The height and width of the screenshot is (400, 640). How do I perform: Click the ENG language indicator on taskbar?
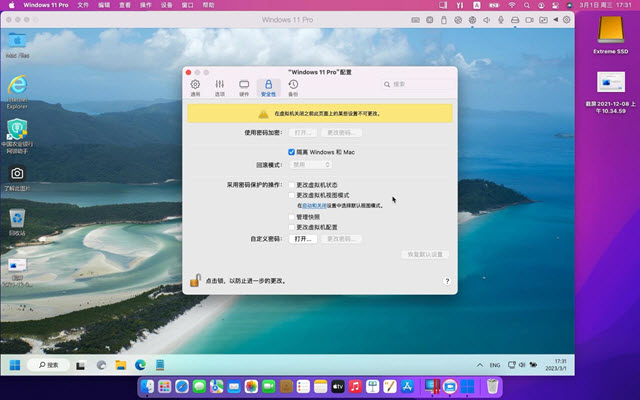(495, 365)
